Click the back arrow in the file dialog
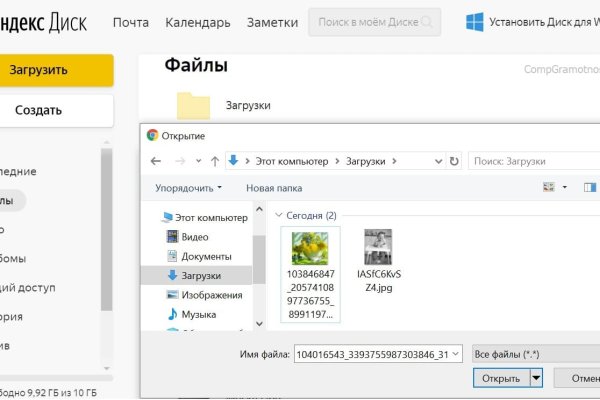Viewport: 600px width, 400px height. [156, 161]
